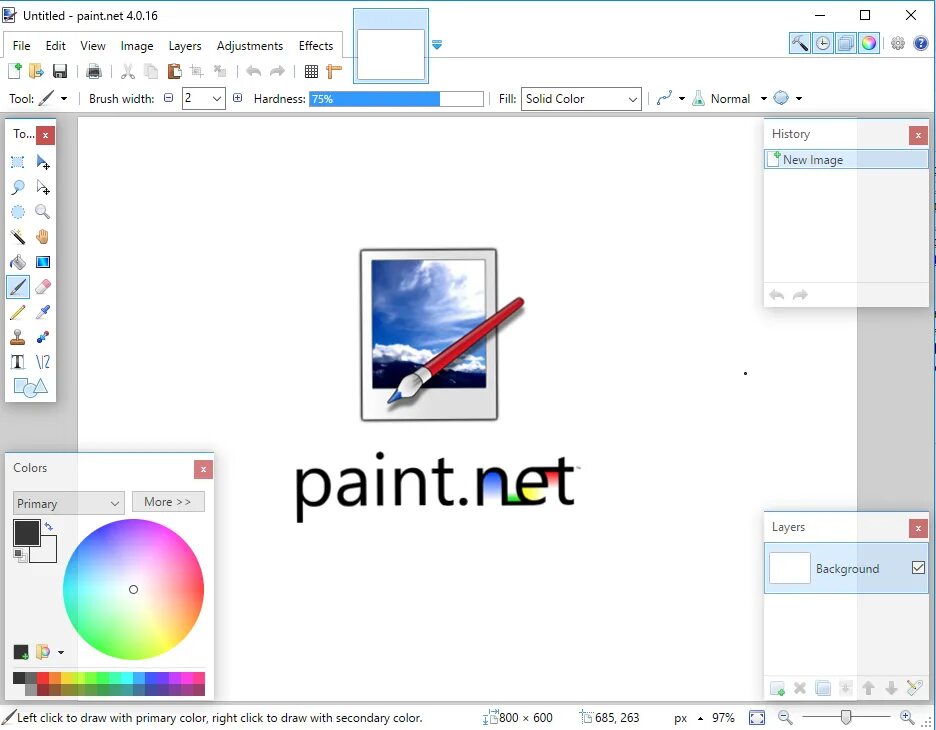Click the Save toolbar icon

(x=60, y=72)
